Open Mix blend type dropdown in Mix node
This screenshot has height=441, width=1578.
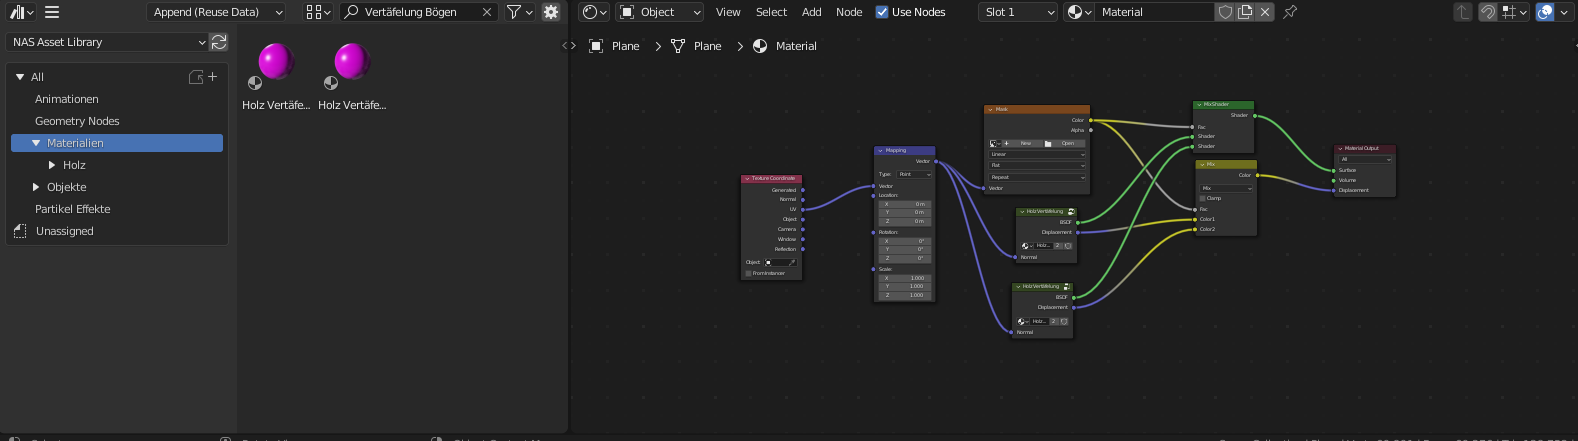[x=1226, y=188]
